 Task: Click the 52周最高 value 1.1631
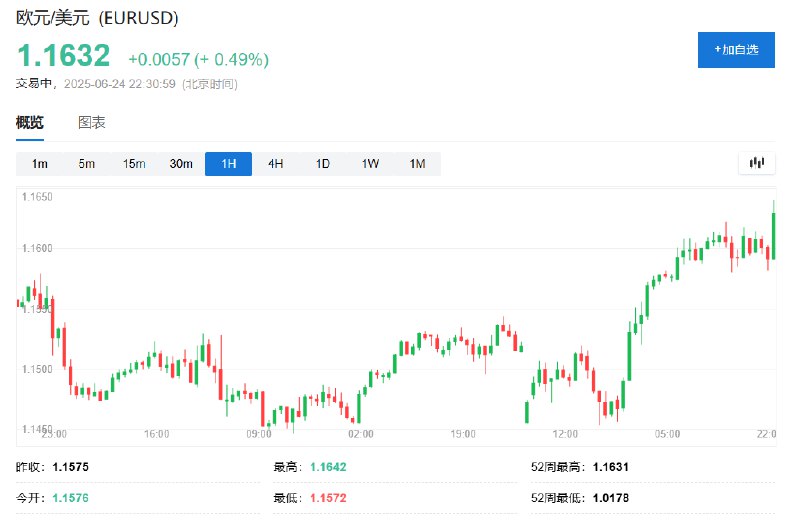610,467
